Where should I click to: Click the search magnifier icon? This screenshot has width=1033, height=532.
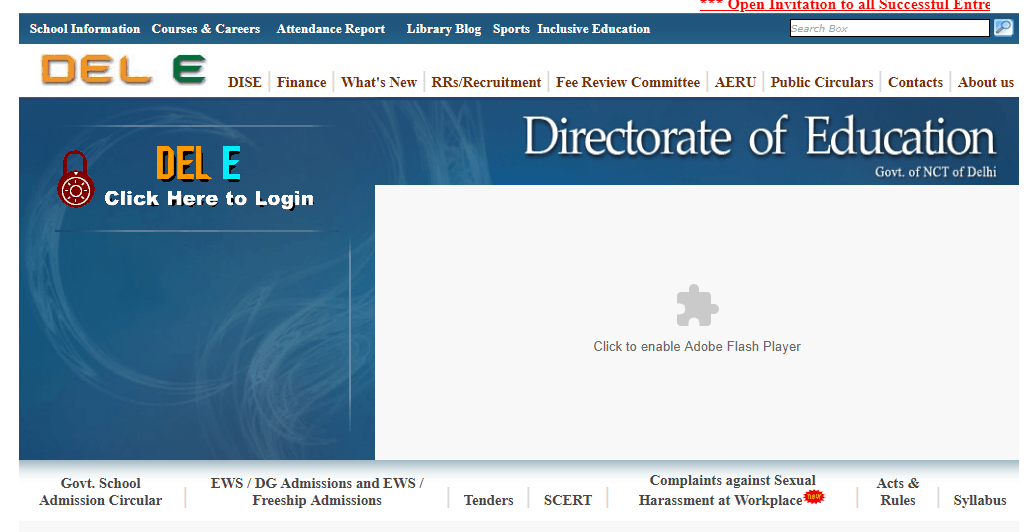point(1003,28)
